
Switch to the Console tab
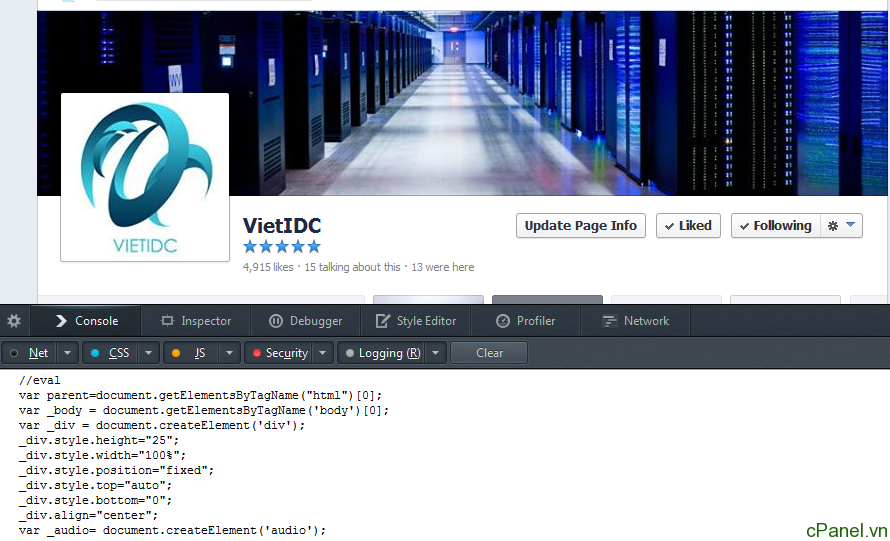(x=86, y=321)
